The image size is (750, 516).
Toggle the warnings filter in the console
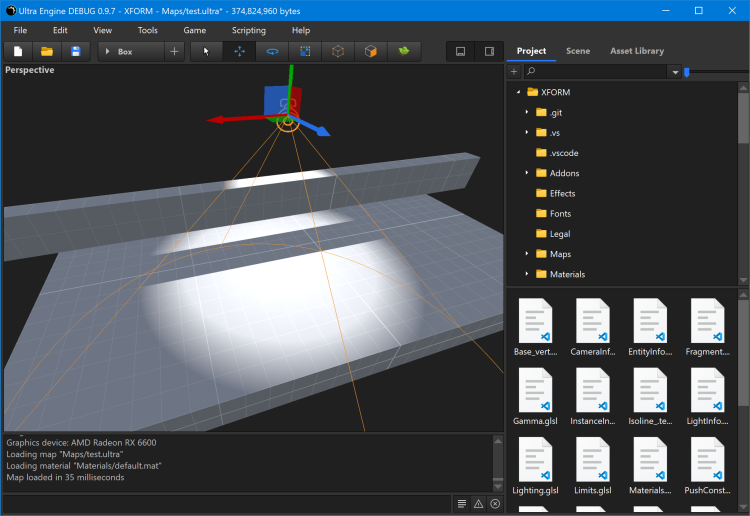(x=478, y=504)
